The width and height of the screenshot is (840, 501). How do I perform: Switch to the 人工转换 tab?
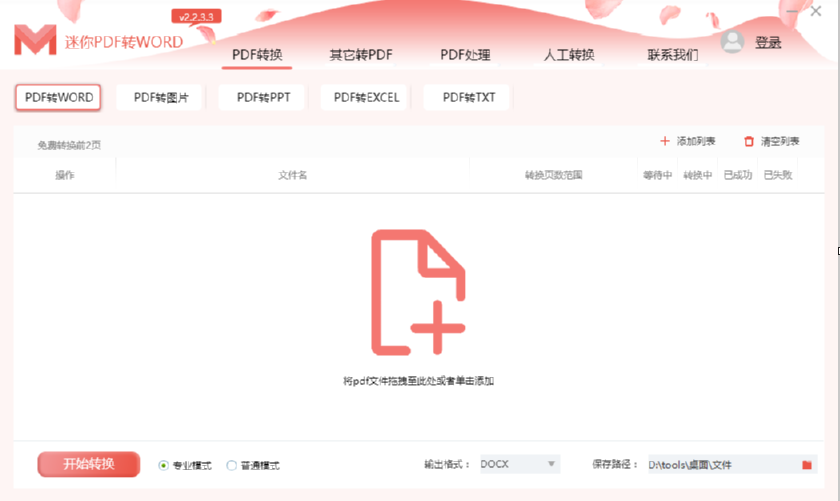569,55
